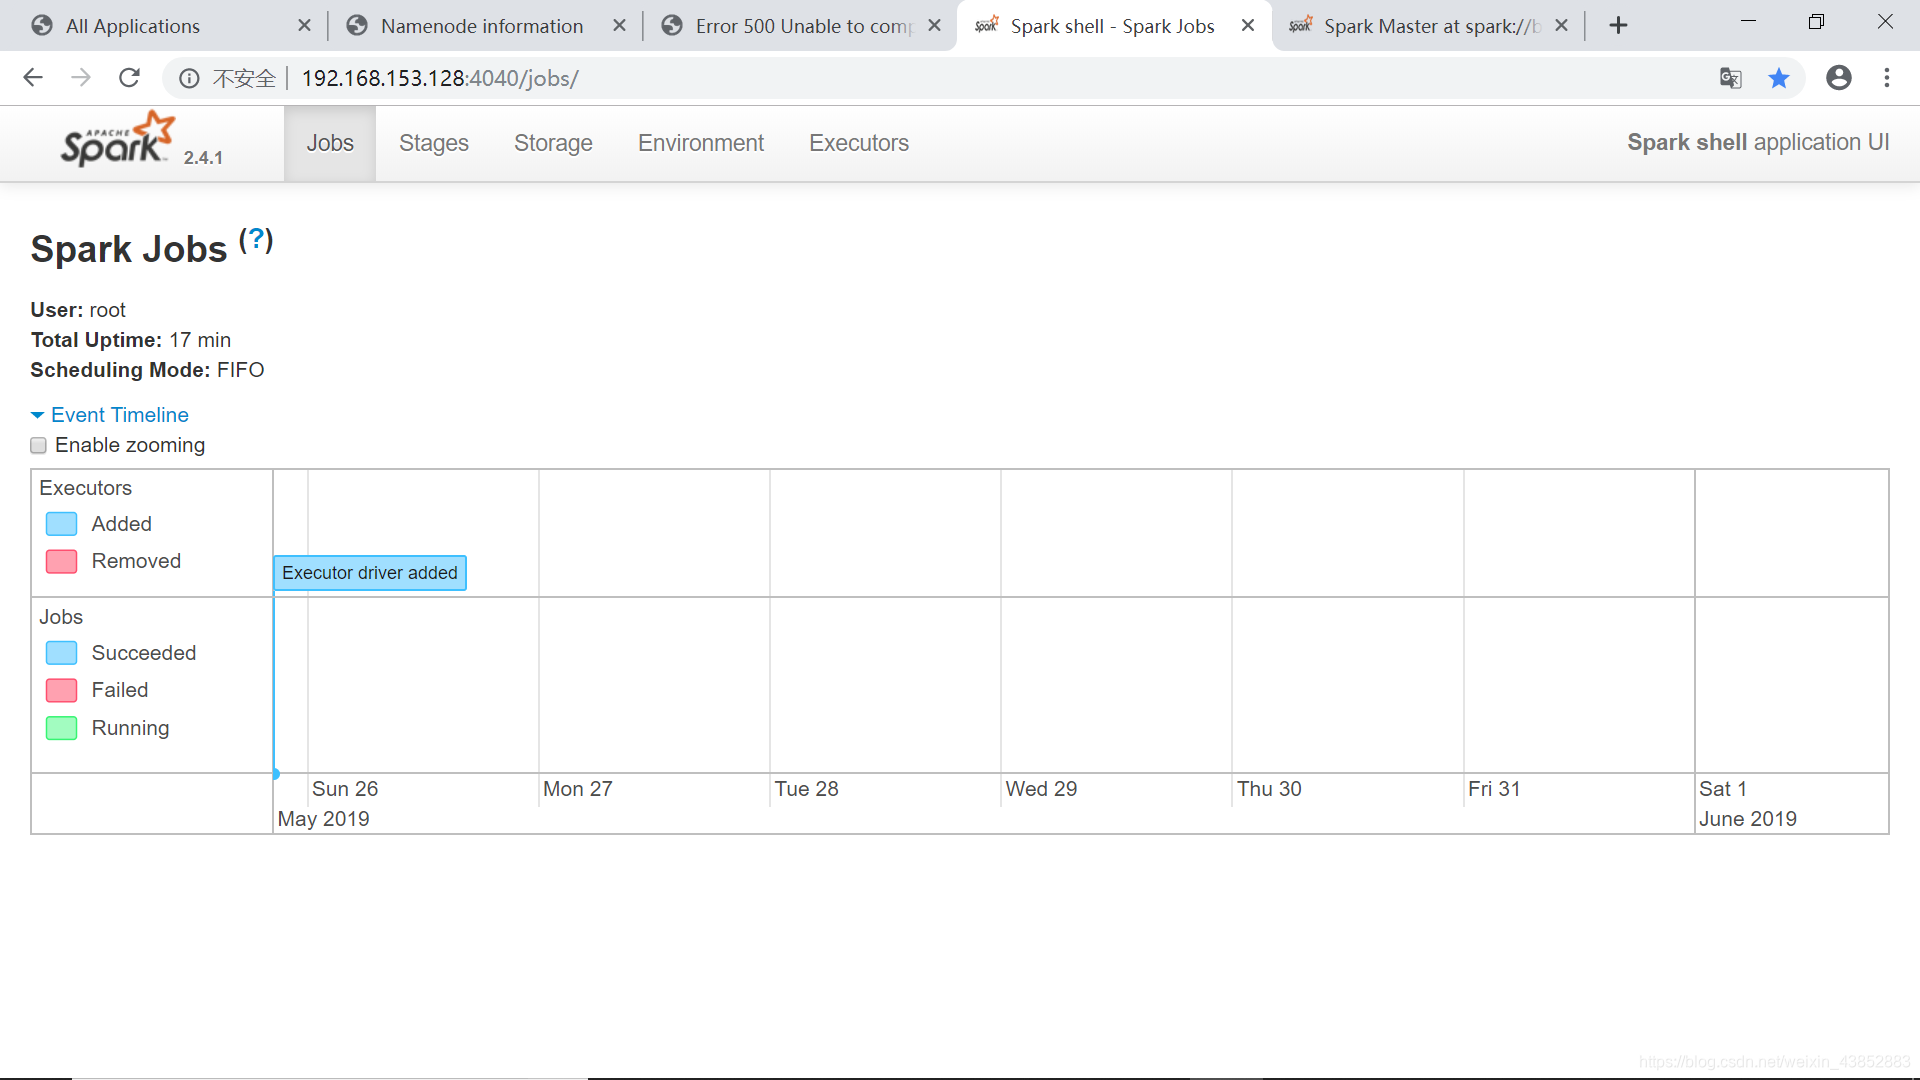
Task: Click the Running jobs color swatch
Action: (62, 728)
